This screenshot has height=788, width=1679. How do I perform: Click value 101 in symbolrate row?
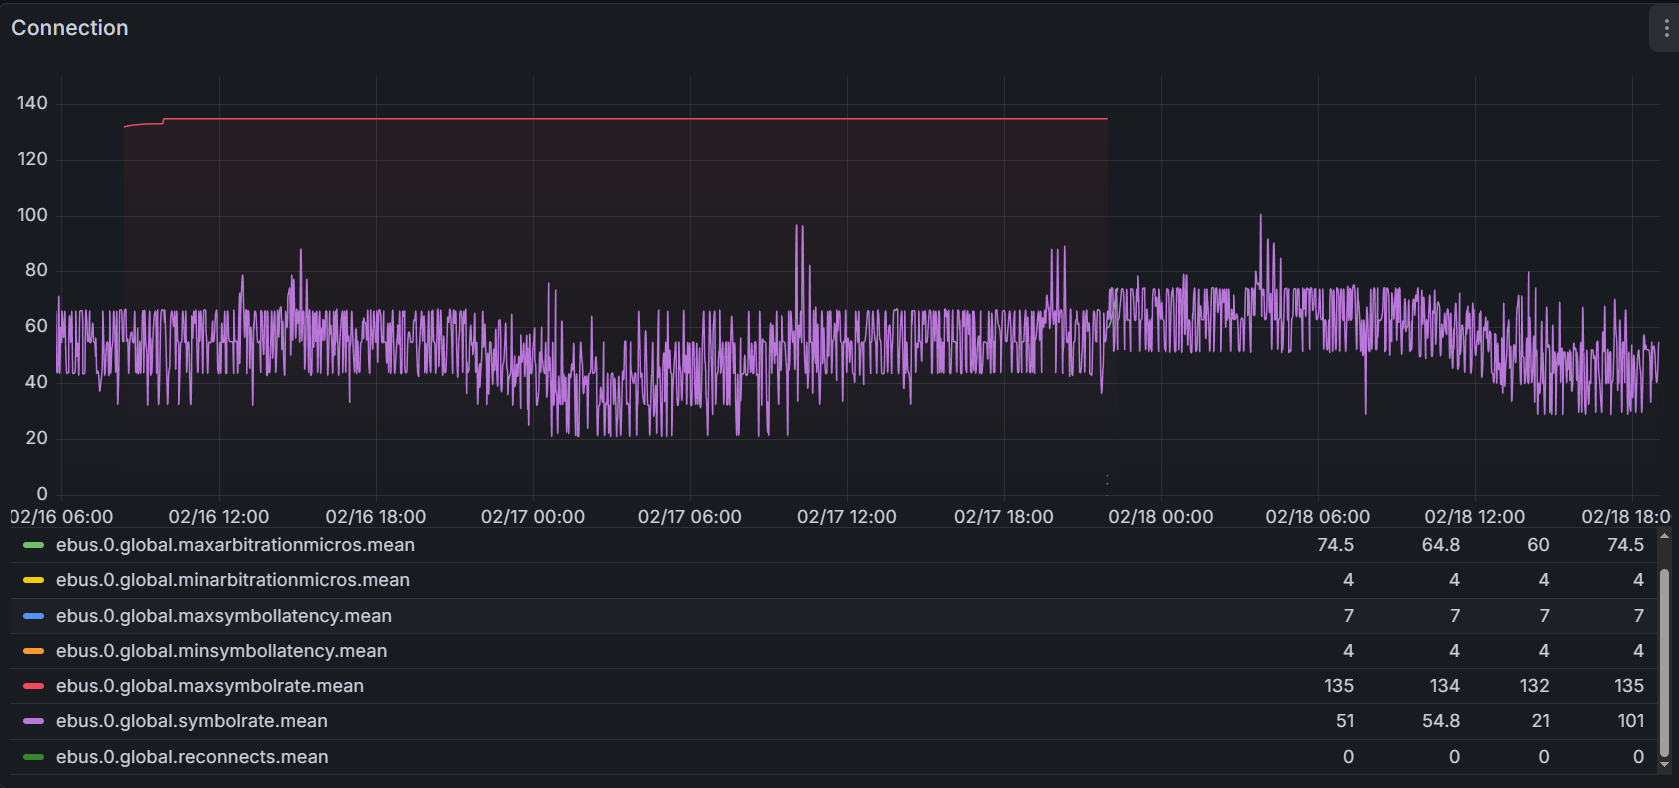[1631, 721]
